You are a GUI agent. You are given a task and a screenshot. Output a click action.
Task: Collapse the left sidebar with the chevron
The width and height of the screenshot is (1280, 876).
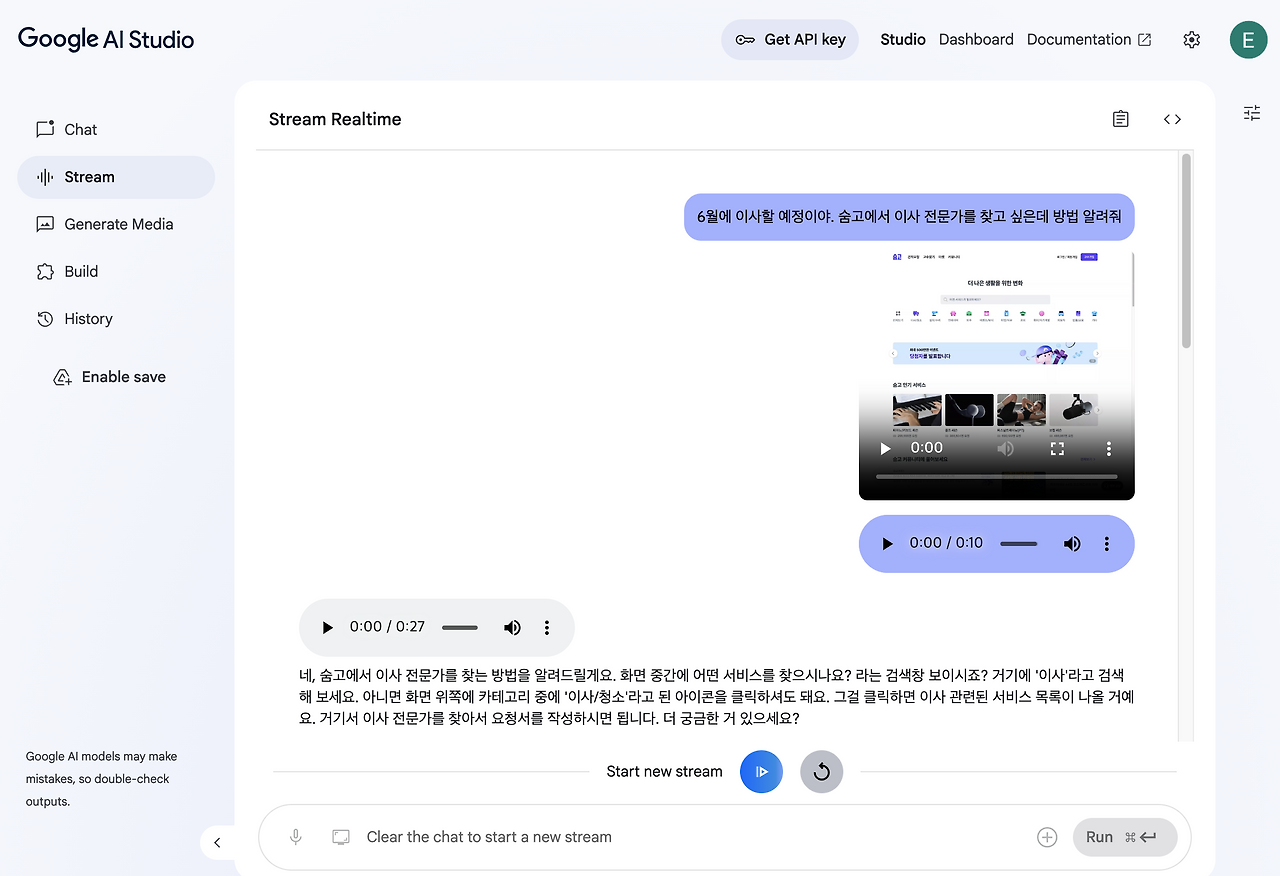coord(218,842)
